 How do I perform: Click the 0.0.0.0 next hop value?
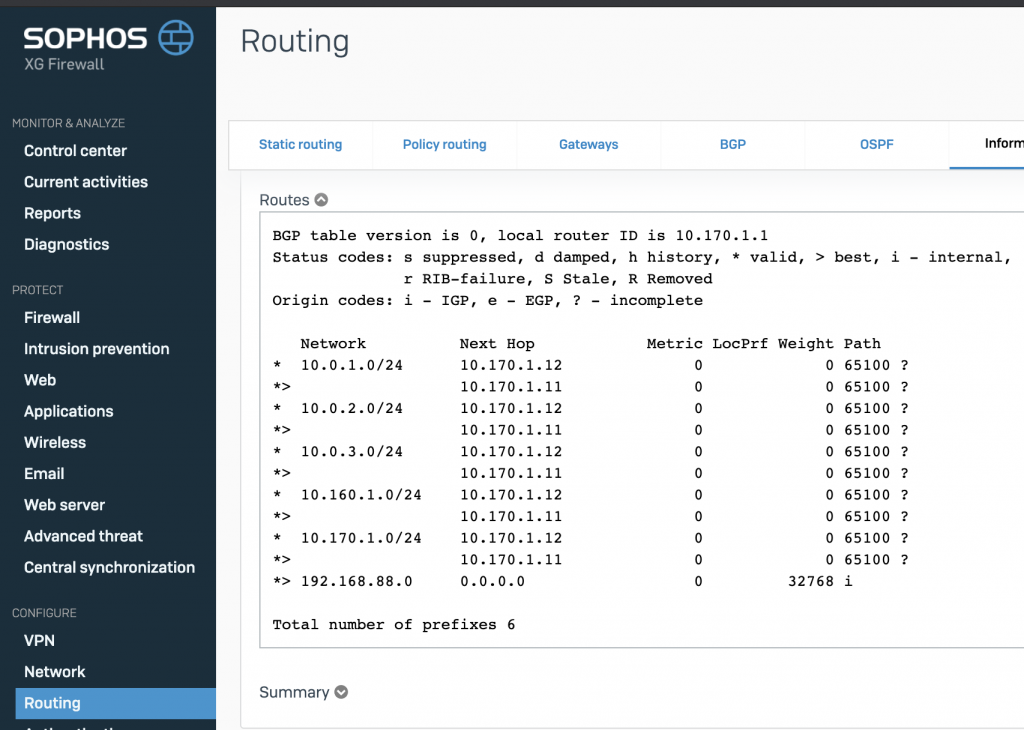[492, 581]
